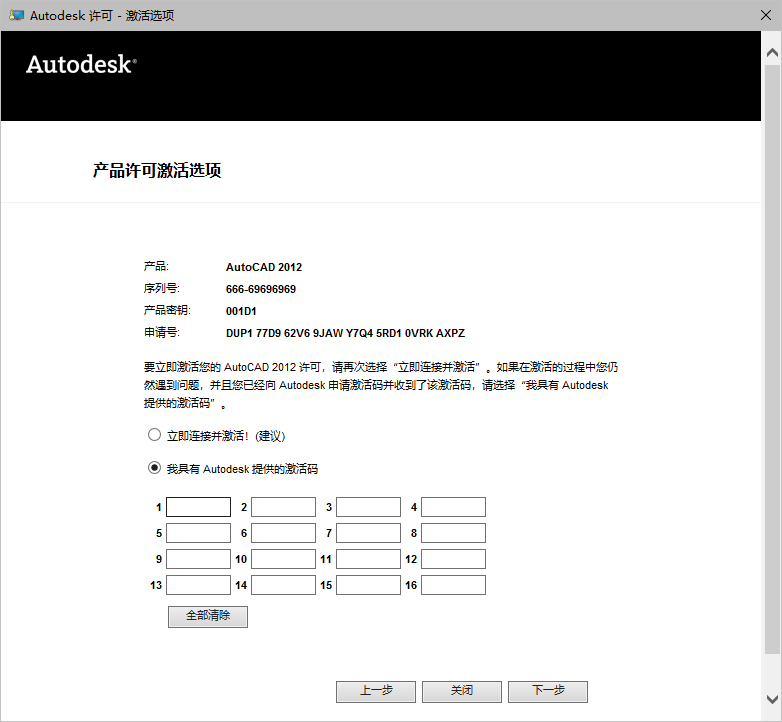Click activation code field 13
Viewport: 782px width, 722px height.
point(198,585)
